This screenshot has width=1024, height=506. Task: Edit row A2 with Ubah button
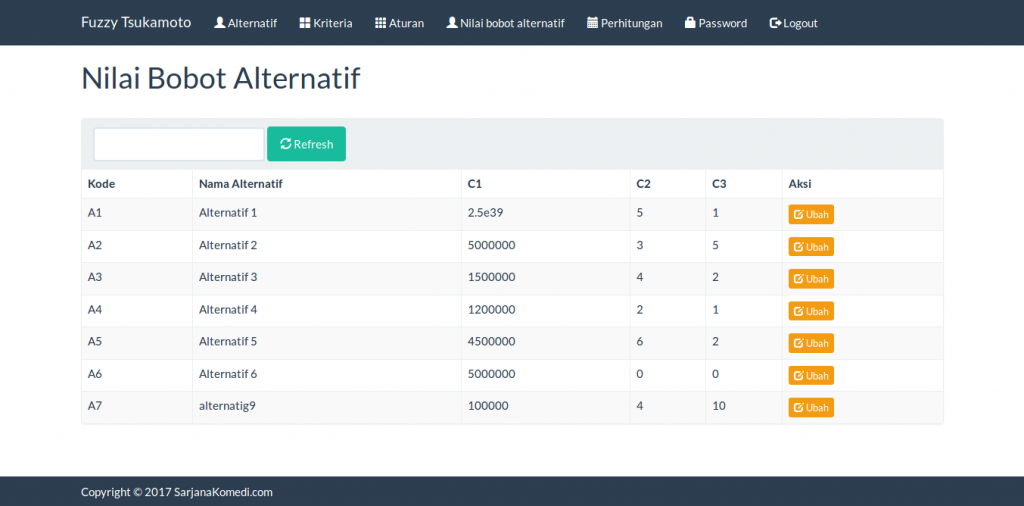pyautogui.click(x=811, y=246)
